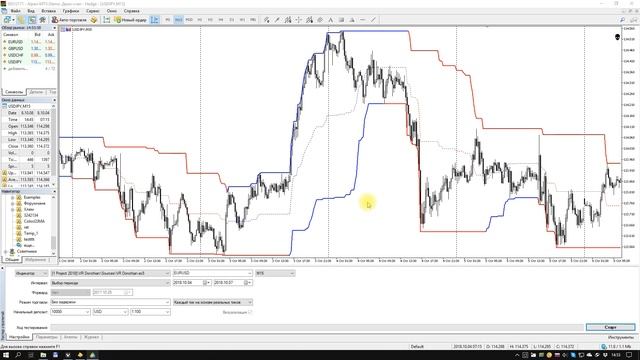Open the 1:100 leverage dropdown
This screenshot has width=640, height=360.
150,312
